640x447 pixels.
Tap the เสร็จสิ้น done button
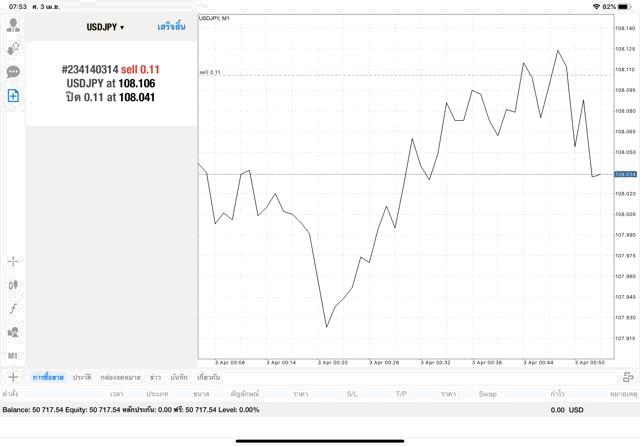coord(171,27)
